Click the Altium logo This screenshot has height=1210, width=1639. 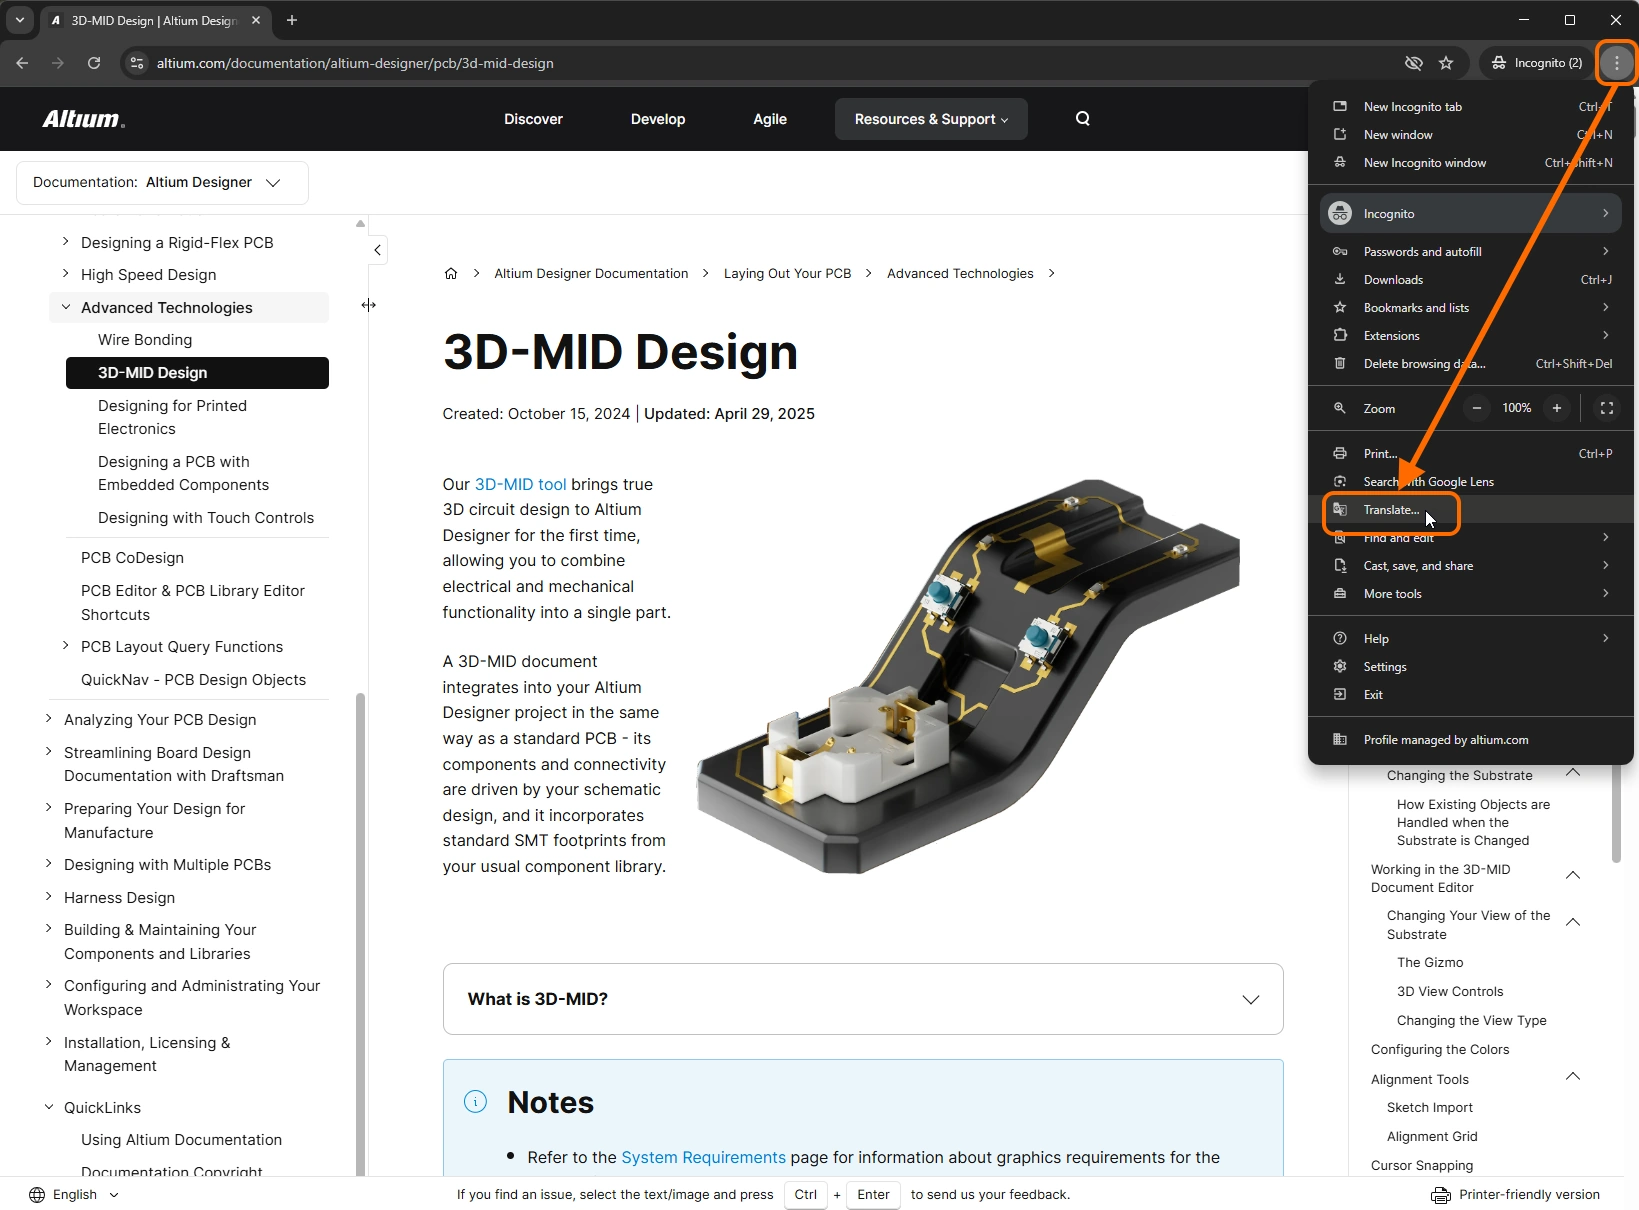(x=84, y=119)
